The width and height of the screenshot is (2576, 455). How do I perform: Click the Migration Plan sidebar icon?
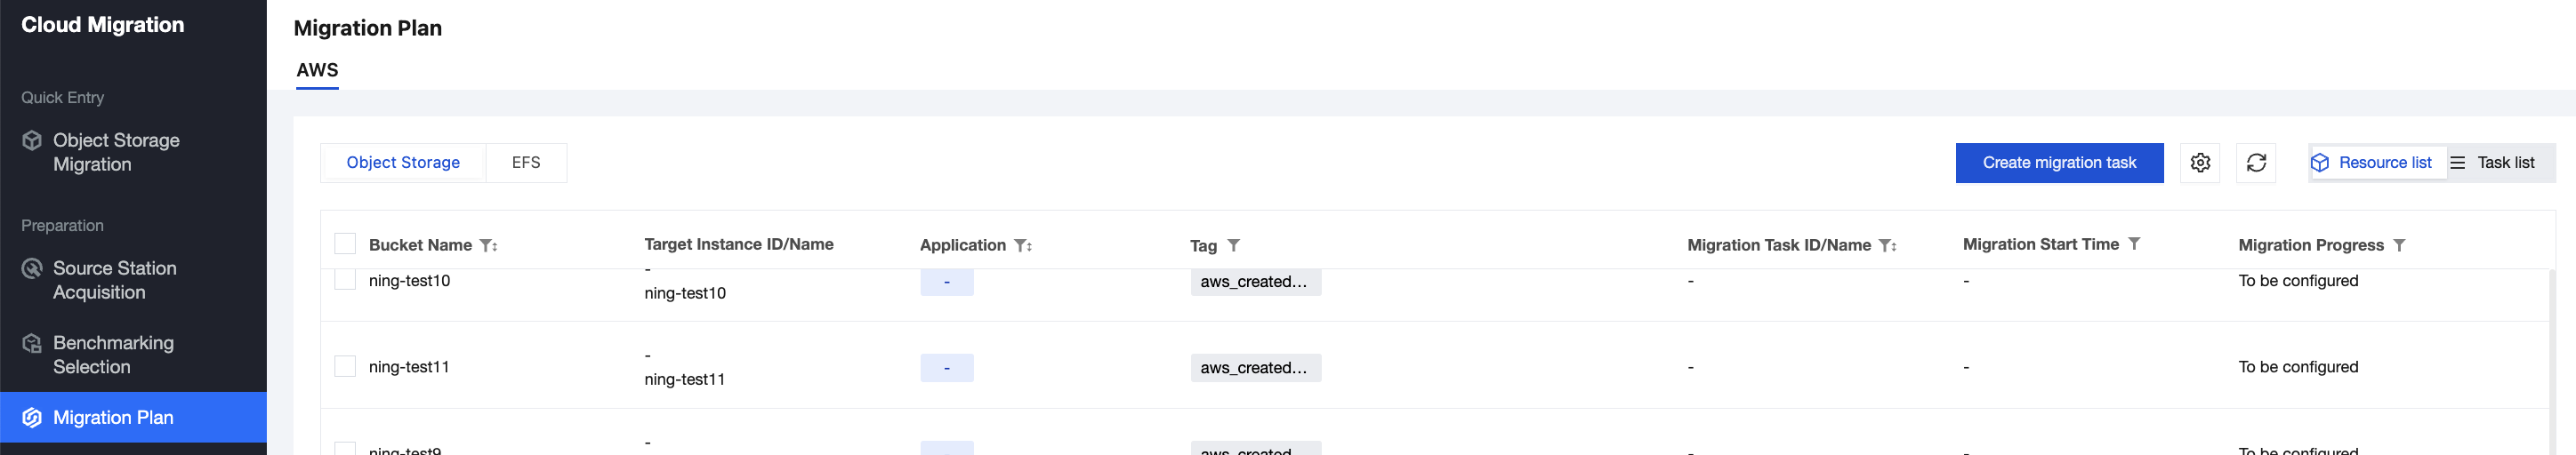click(x=32, y=418)
